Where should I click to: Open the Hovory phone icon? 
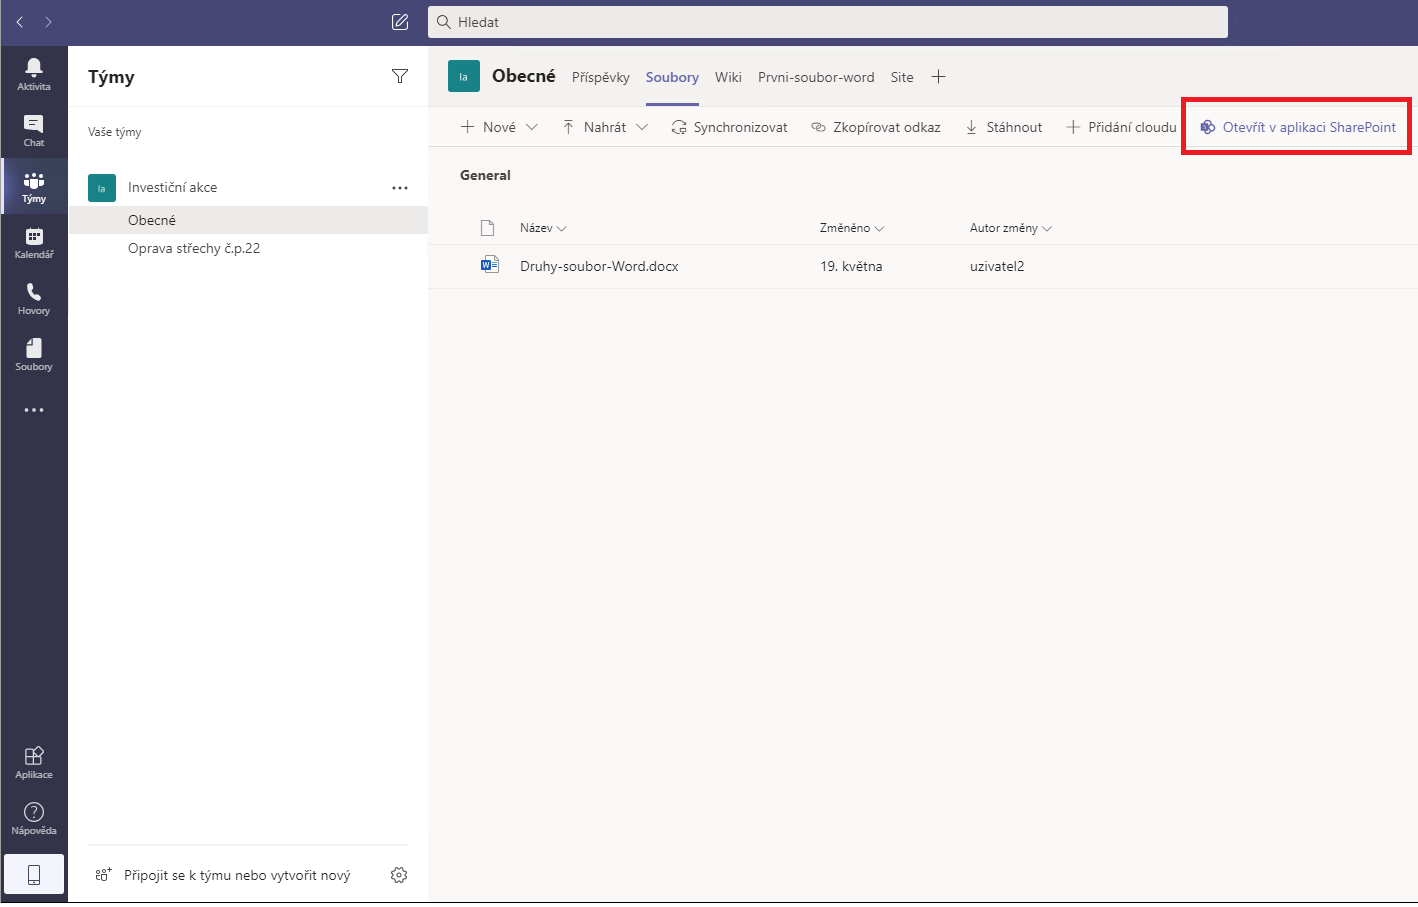pos(34,298)
